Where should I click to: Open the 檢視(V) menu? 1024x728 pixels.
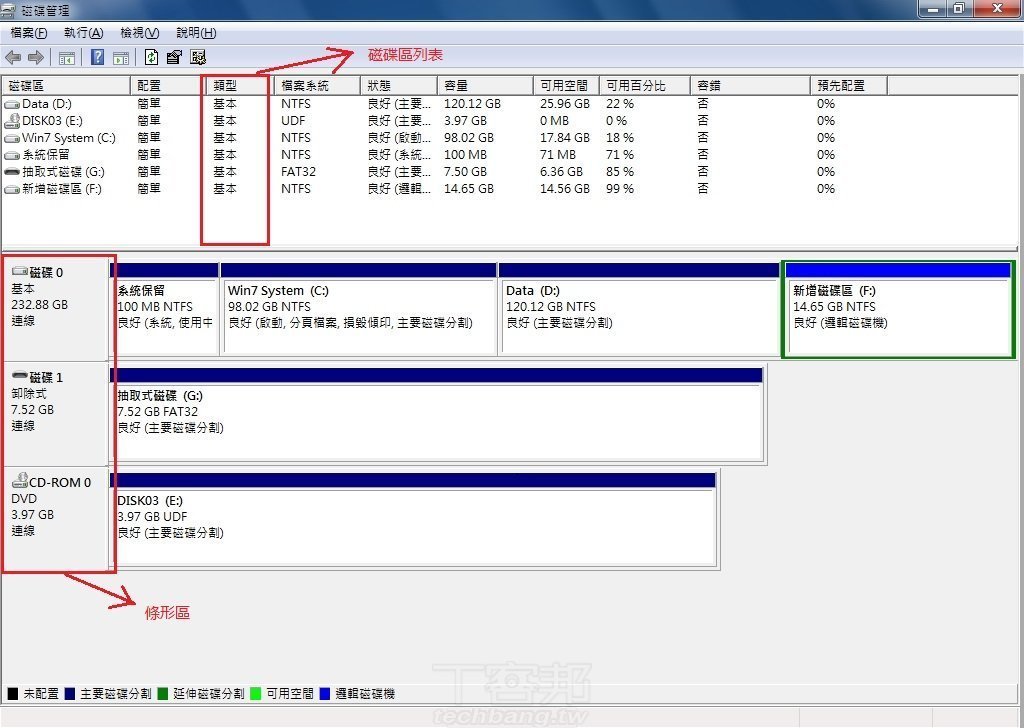coord(140,33)
